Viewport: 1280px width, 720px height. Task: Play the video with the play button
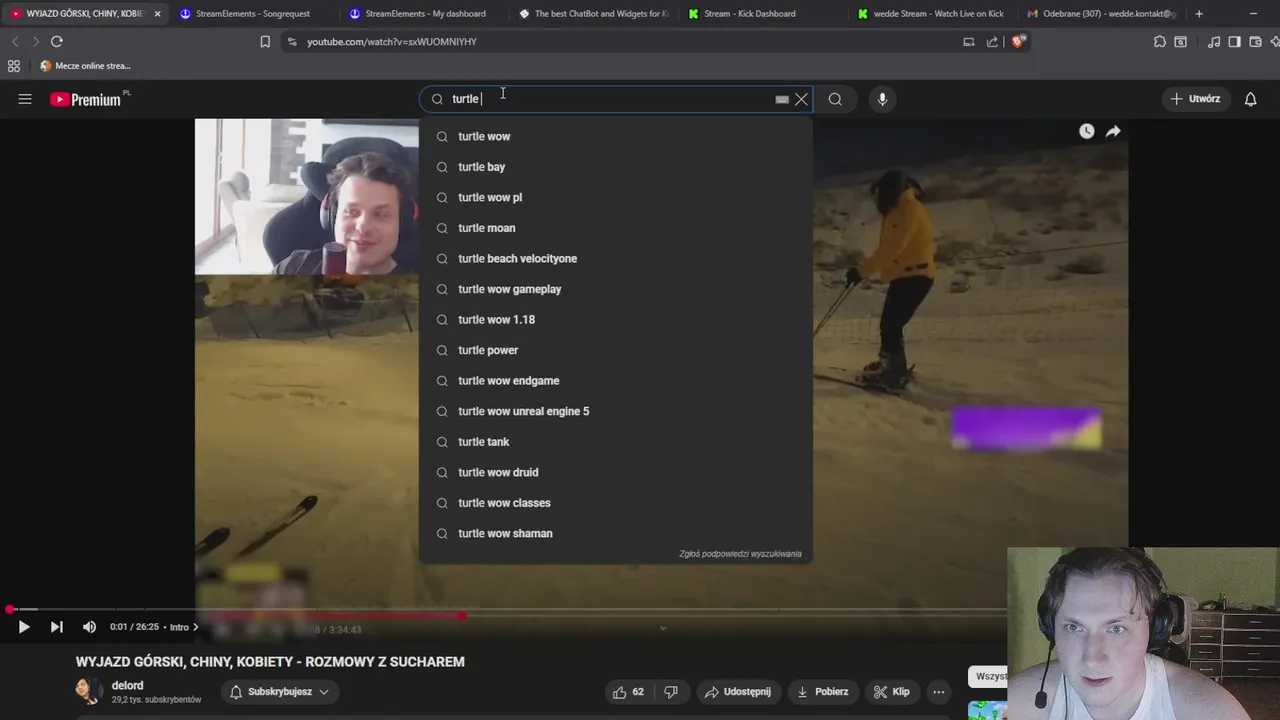[x=24, y=627]
